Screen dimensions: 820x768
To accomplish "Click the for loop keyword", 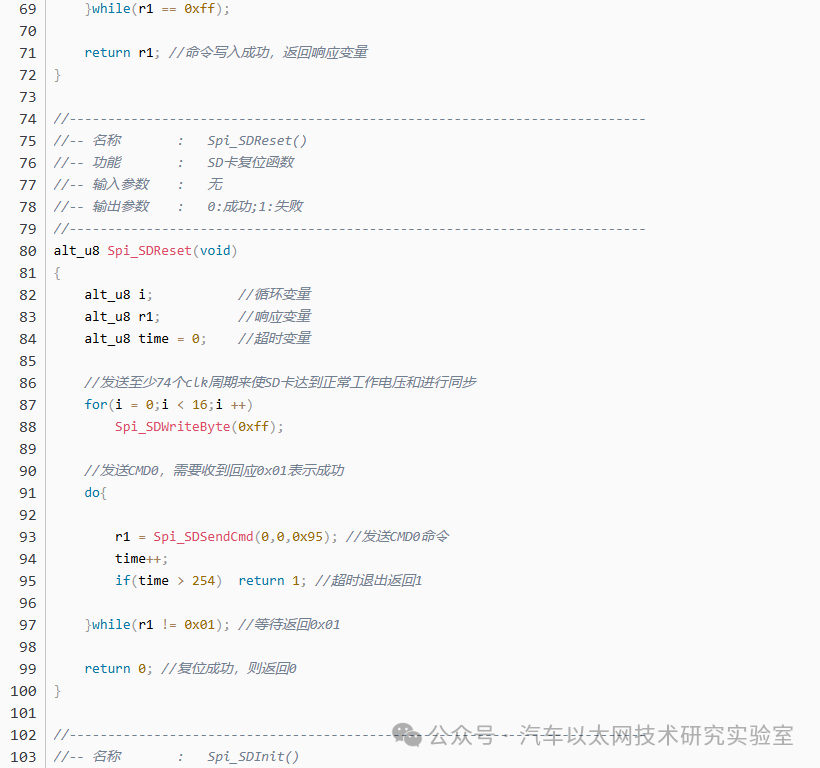I will 96,405.
